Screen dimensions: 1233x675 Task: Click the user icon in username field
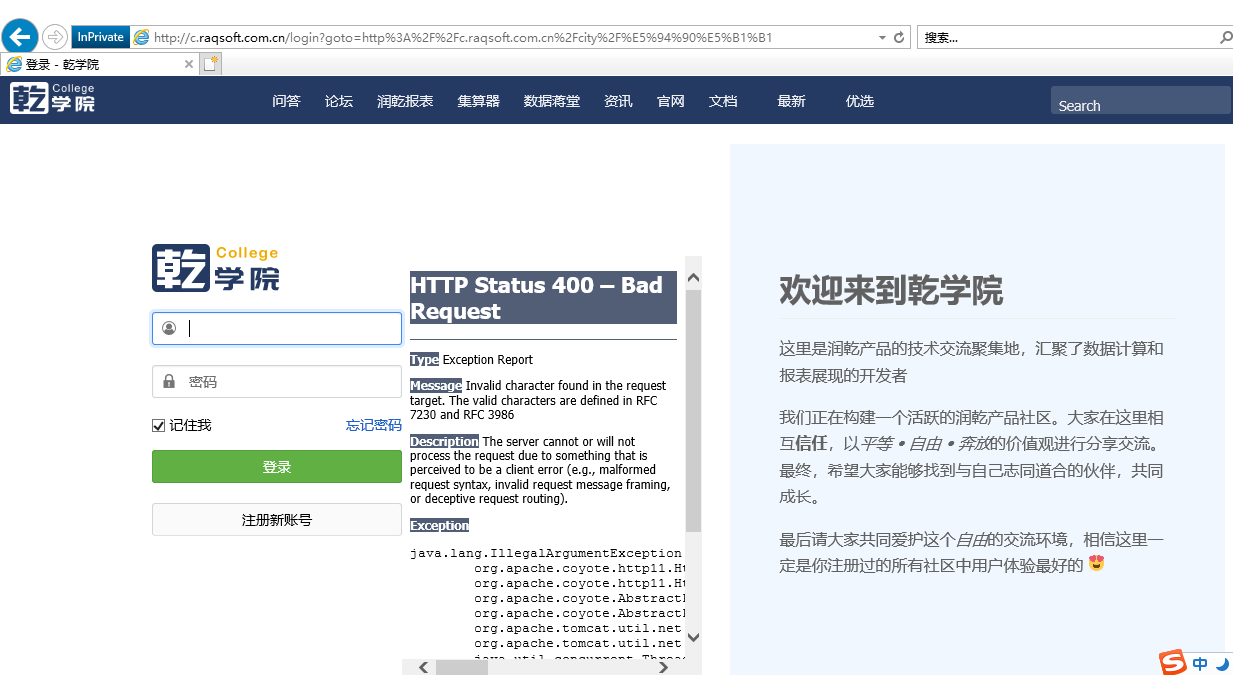click(169, 328)
